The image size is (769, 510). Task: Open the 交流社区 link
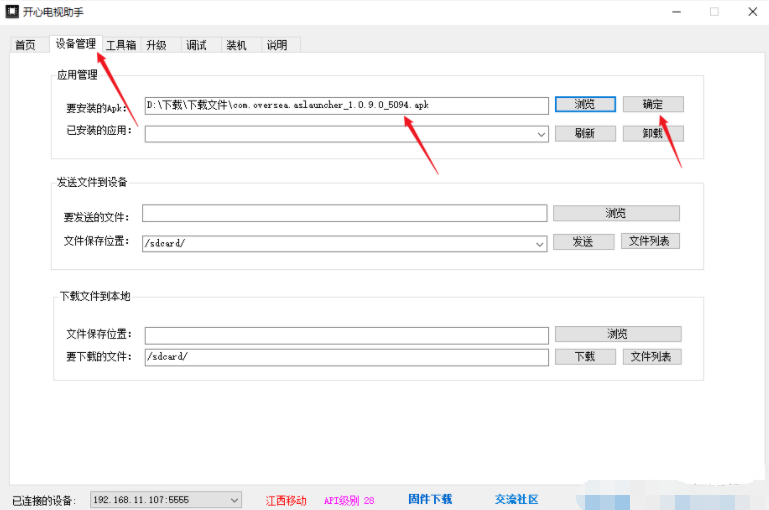516,499
